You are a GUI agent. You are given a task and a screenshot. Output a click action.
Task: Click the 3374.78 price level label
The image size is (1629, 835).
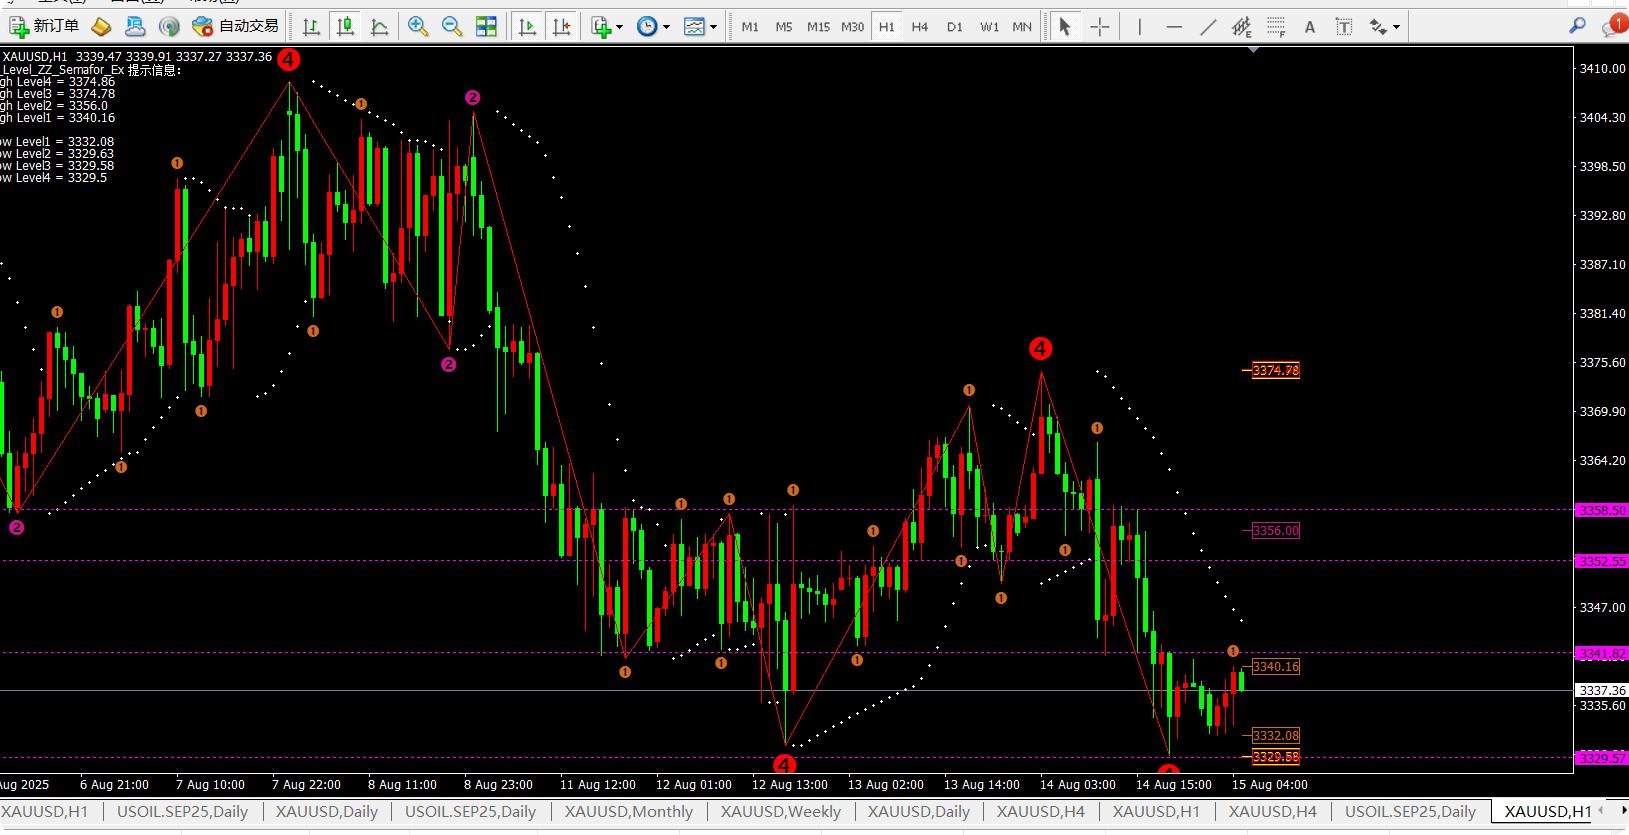pos(1275,371)
